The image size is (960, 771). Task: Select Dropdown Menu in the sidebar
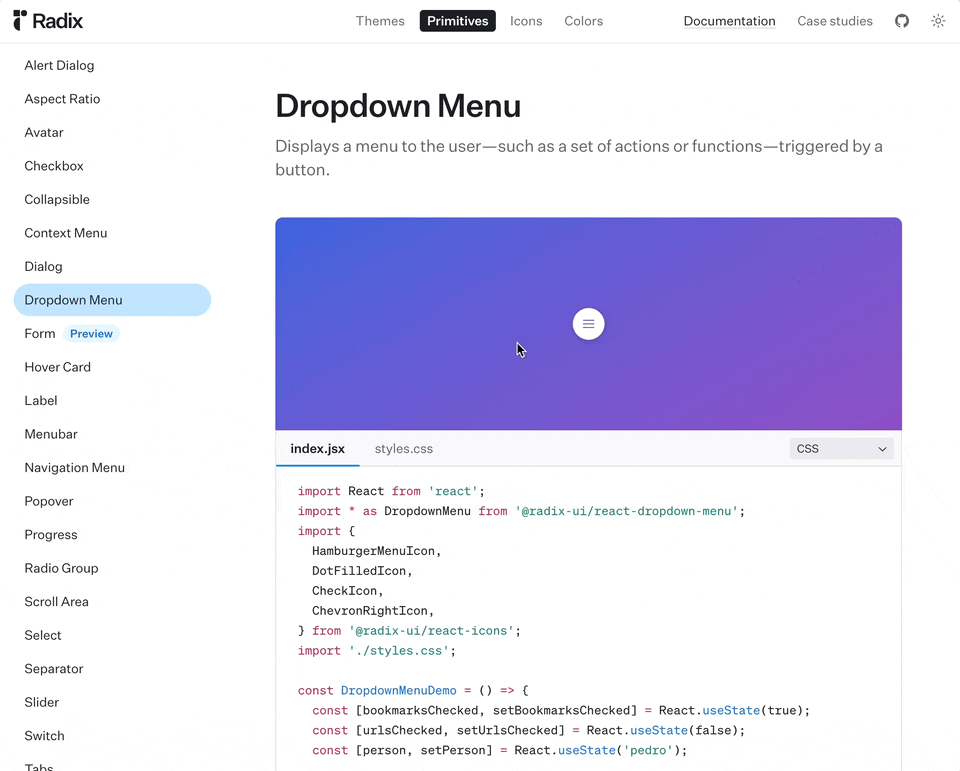(112, 300)
